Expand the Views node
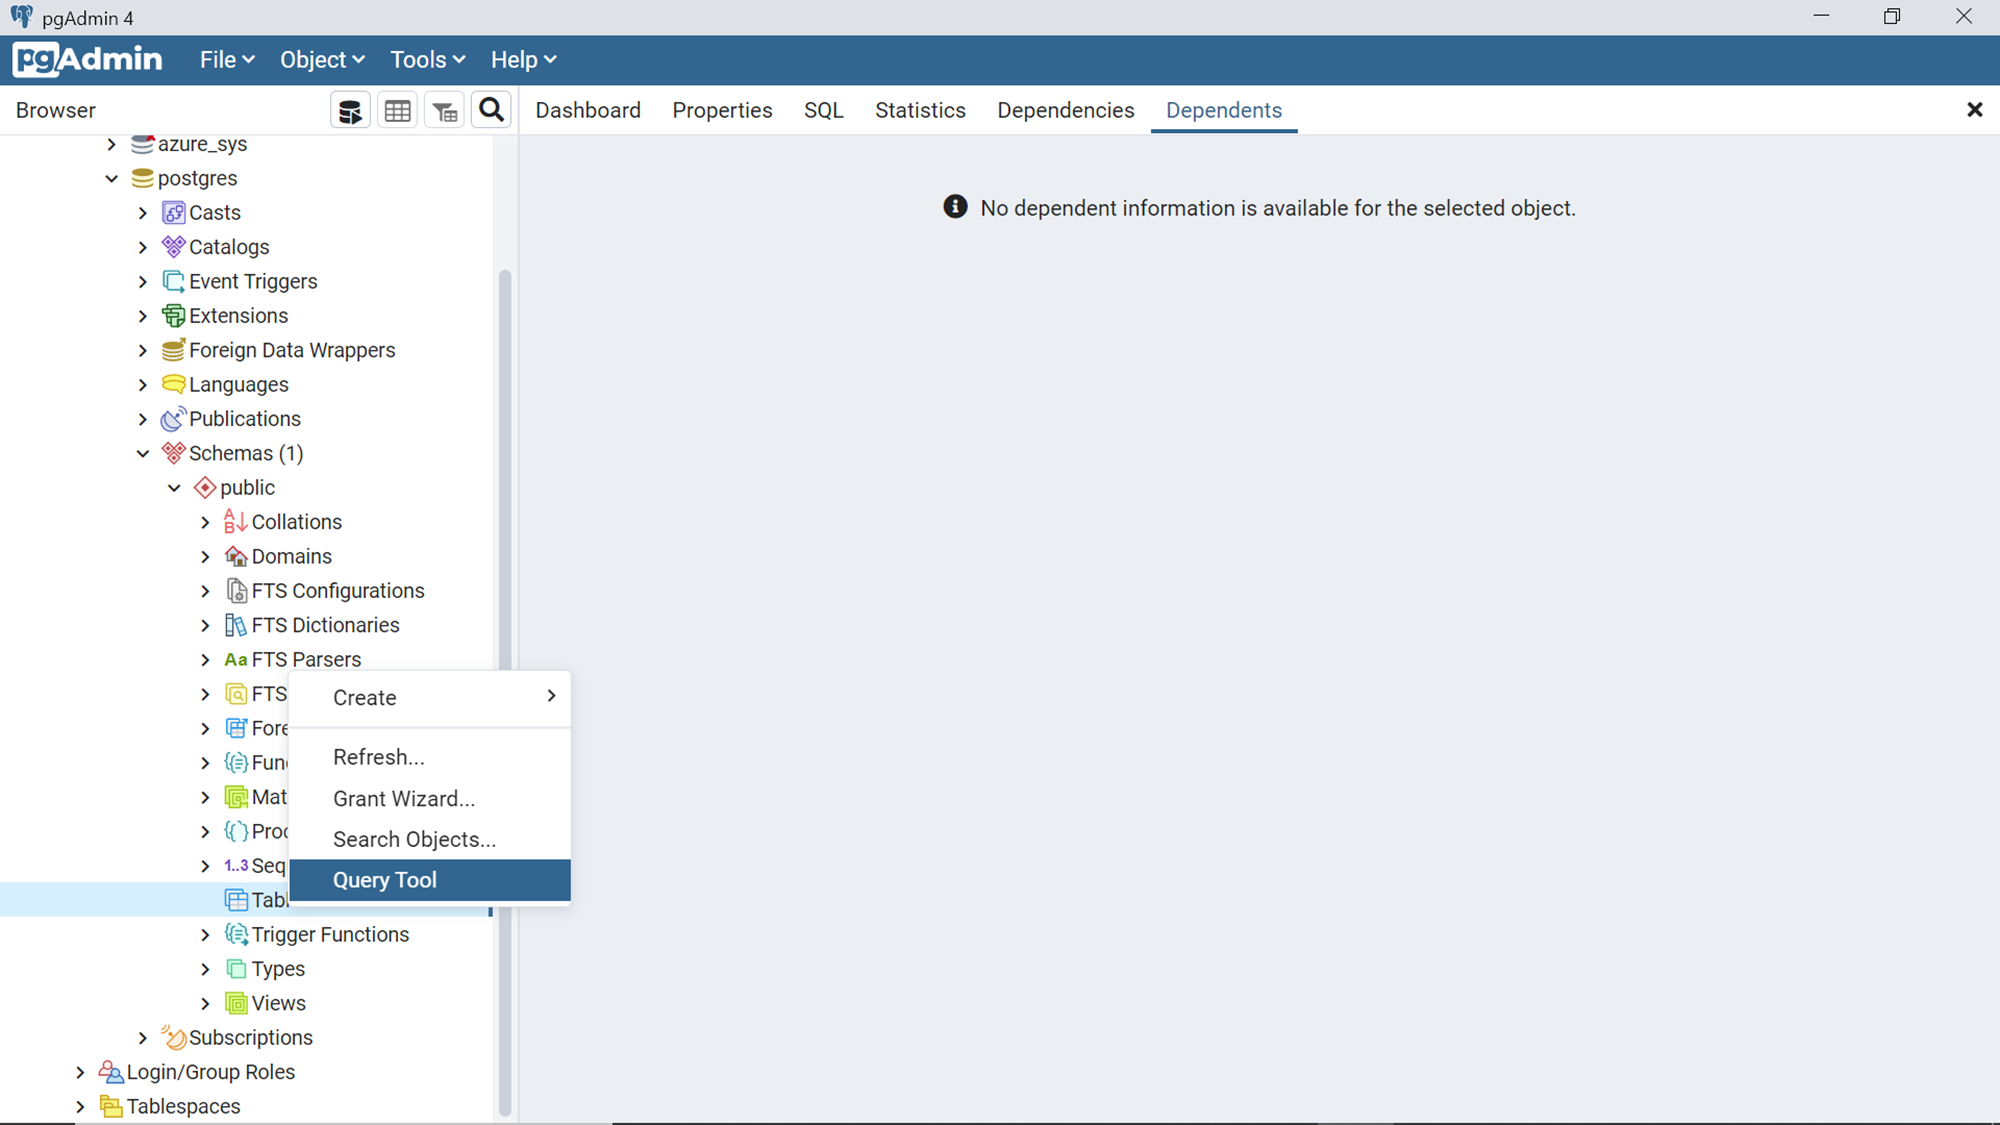Screen dimensions: 2000x1125 click(205, 1003)
